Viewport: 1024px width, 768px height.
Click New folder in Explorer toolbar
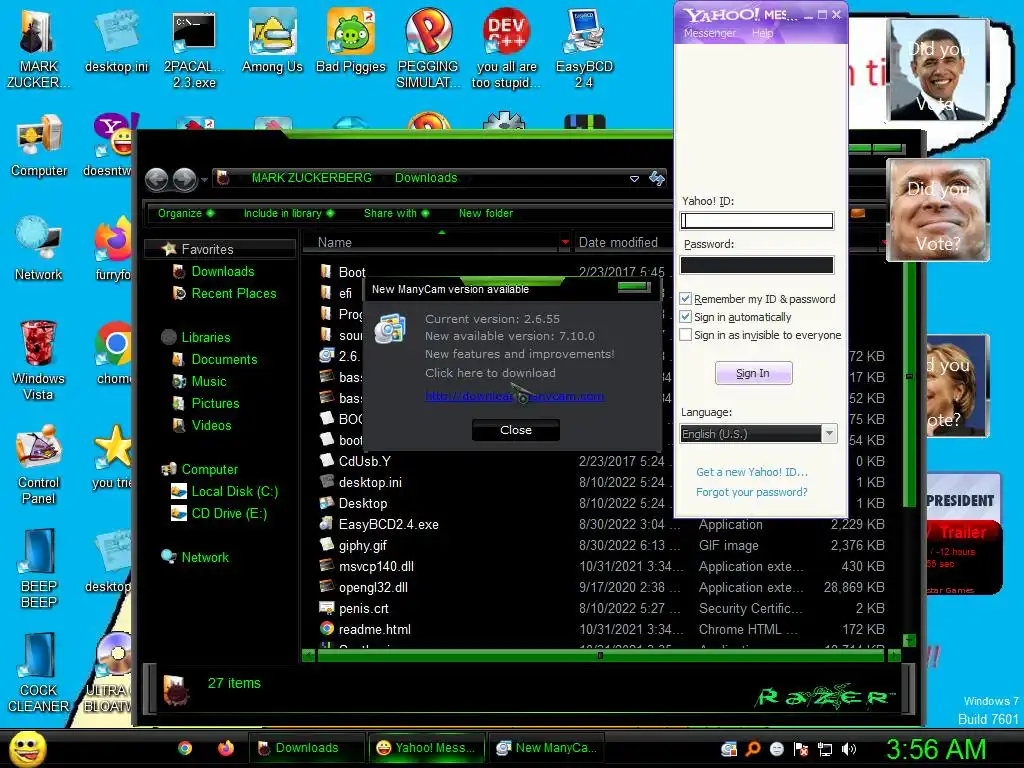point(486,214)
